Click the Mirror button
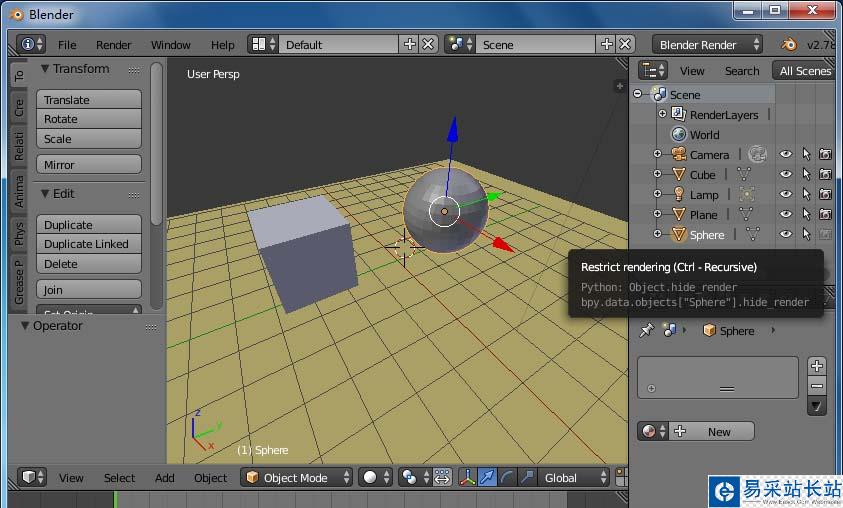The image size is (843, 508). tap(89, 164)
